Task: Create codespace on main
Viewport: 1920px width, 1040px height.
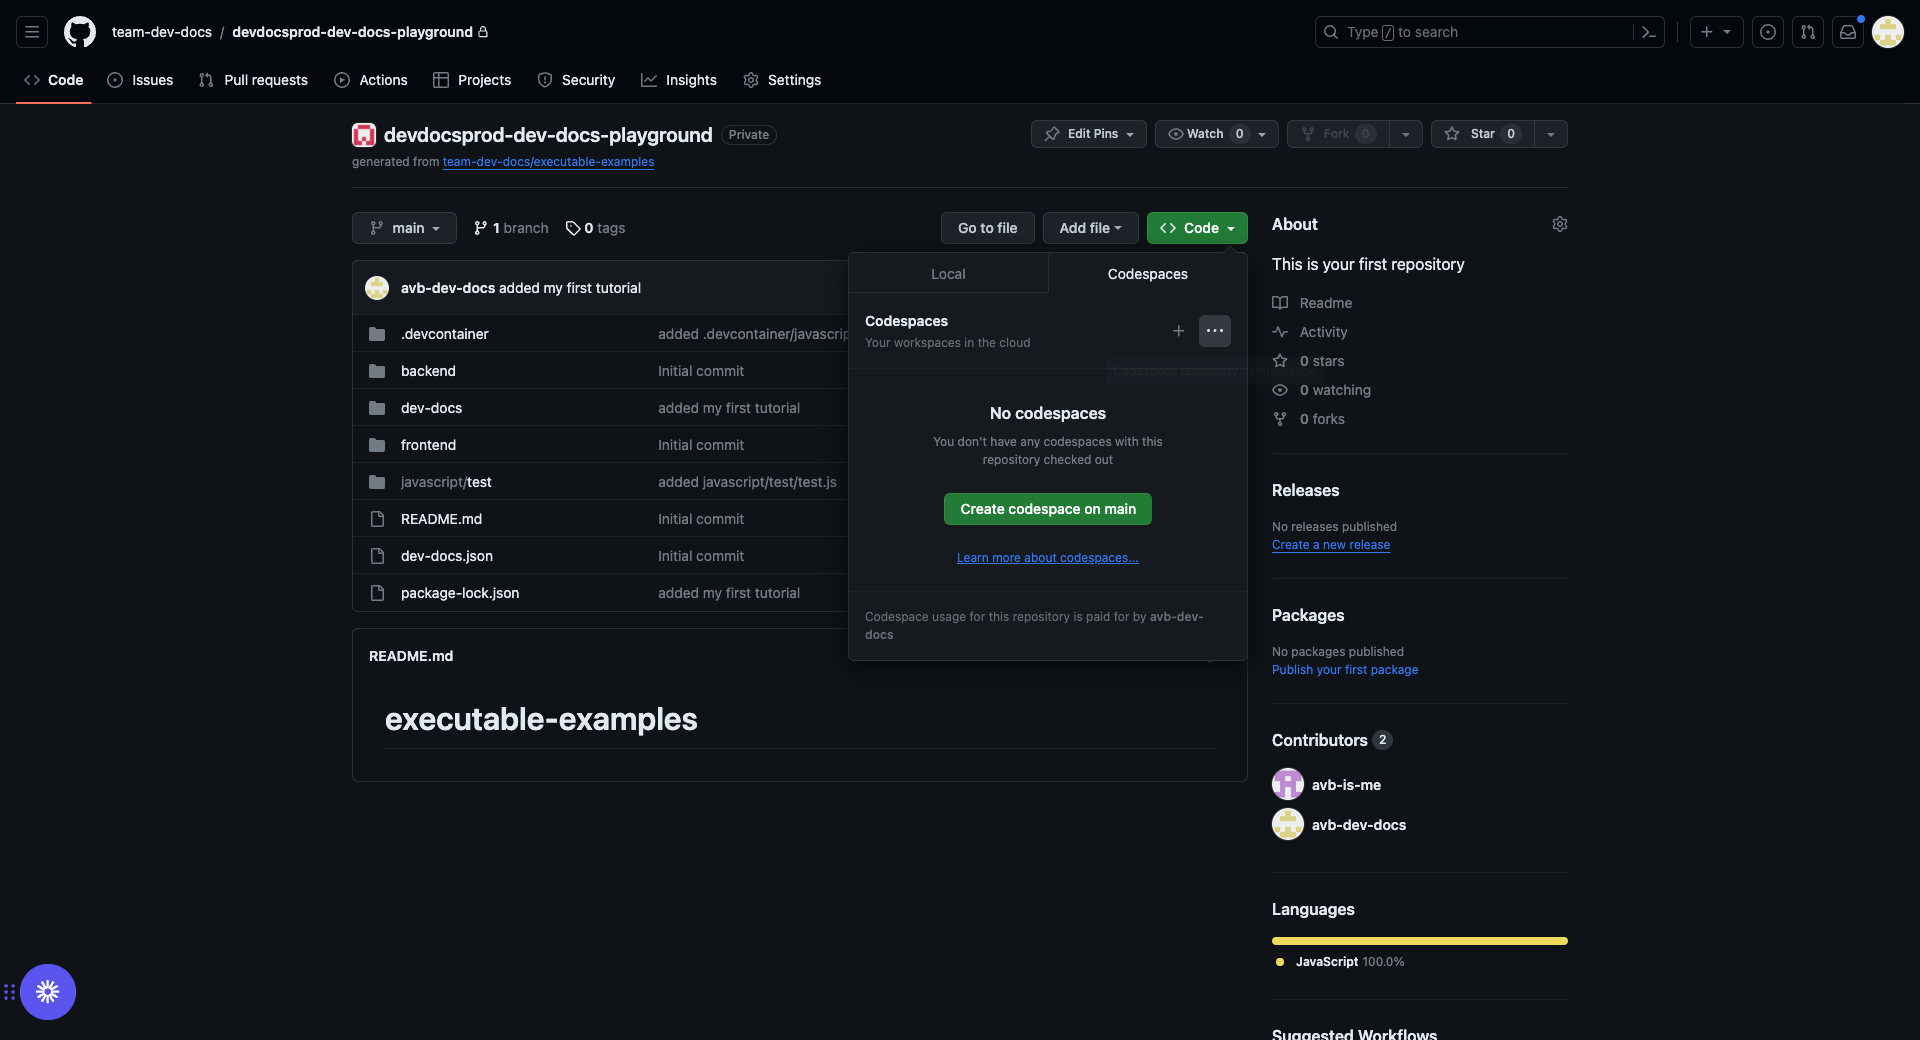Action: (1047, 509)
